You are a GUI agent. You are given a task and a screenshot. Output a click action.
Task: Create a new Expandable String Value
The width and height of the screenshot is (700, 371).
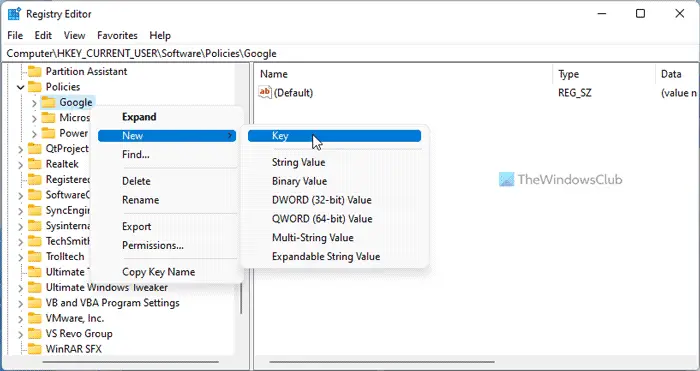pyautogui.click(x=334, y=256)
